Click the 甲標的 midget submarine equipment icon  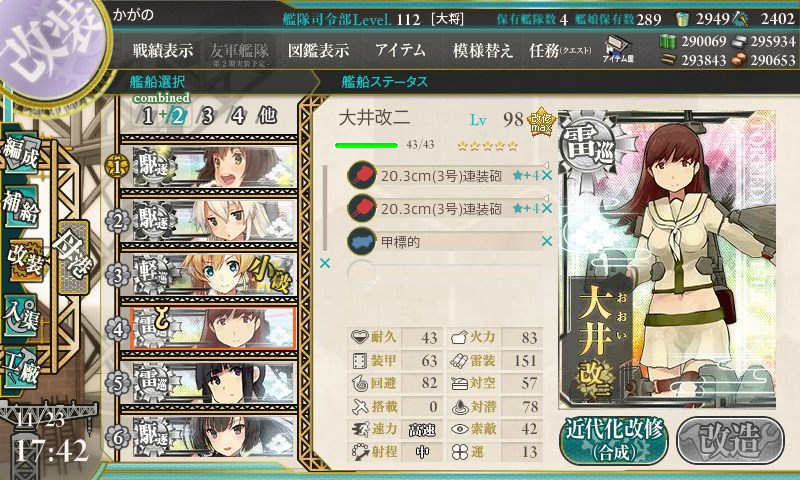point(362,242)
